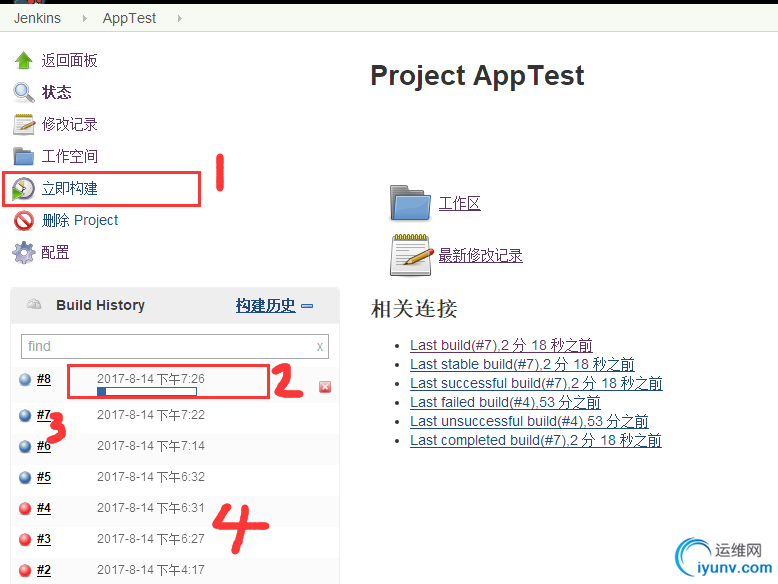Viewport: 778px width, 584px height.
Task: Go to AppTest in breadcrumb
Action: coord(129,18)
